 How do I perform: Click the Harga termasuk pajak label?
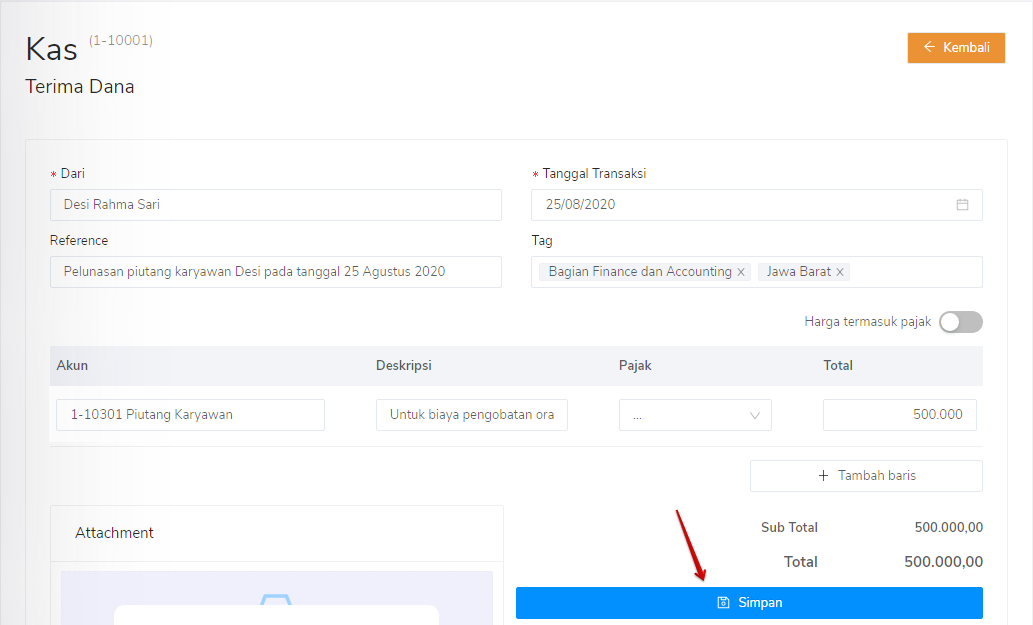pyautogui.click(x=868, y=322)
